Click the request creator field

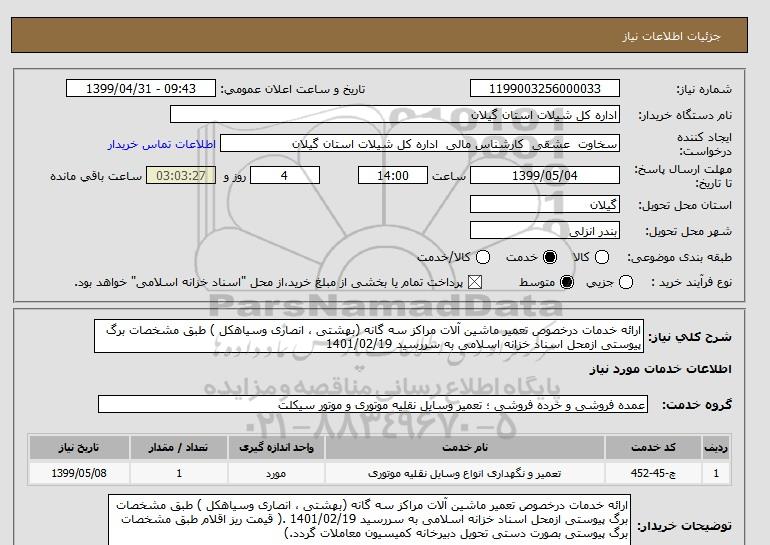tap(420, 144)
